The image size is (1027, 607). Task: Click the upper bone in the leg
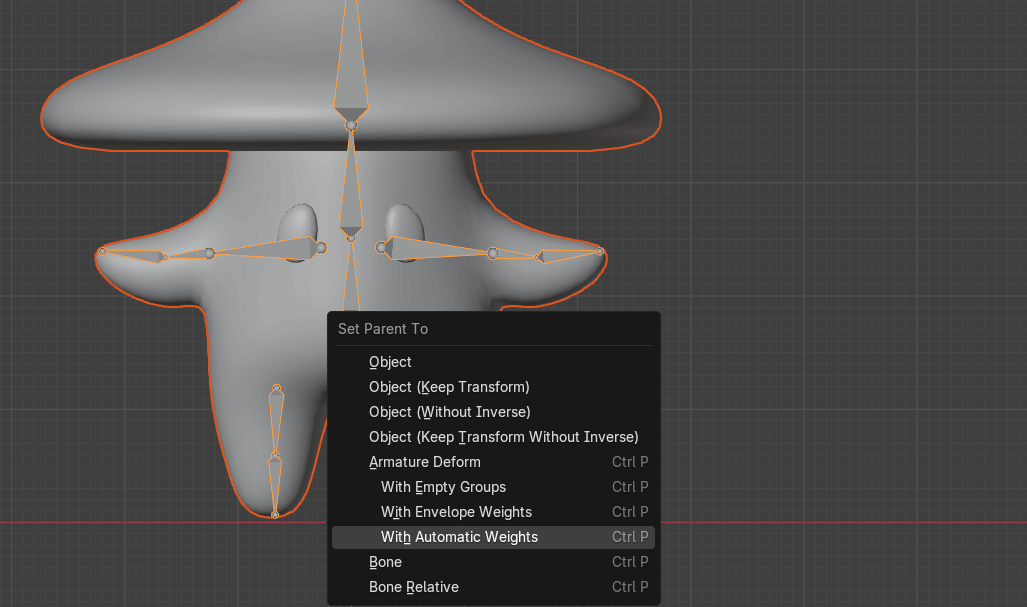point(276,418)
